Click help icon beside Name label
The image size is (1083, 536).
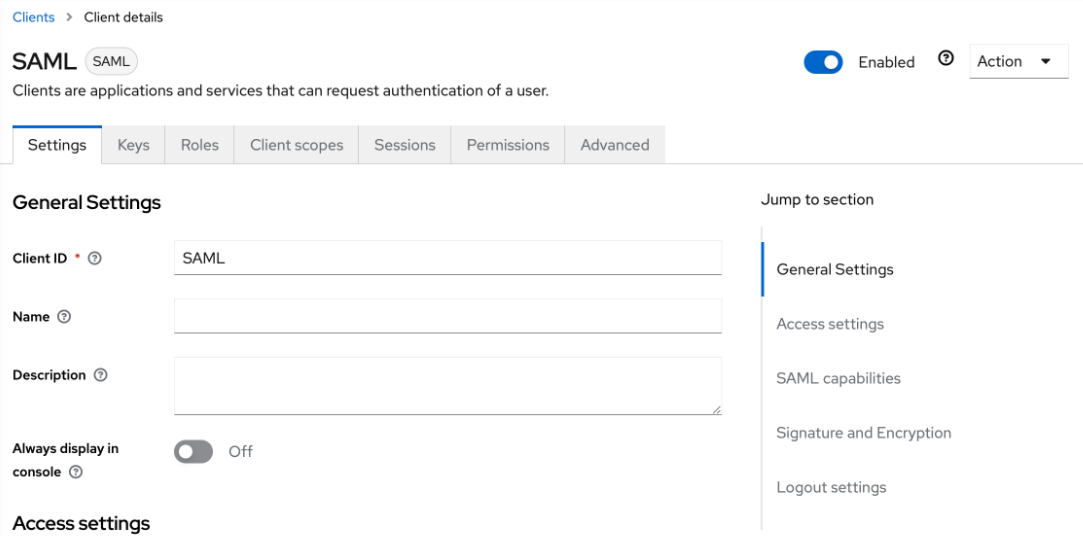click(64, 317)
